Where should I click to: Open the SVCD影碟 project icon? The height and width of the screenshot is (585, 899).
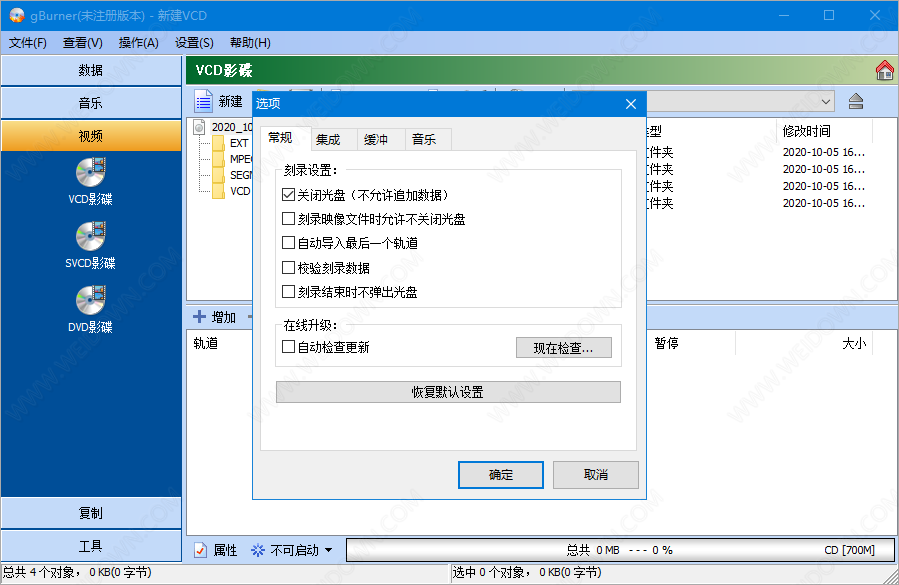[x=91, y=245]
